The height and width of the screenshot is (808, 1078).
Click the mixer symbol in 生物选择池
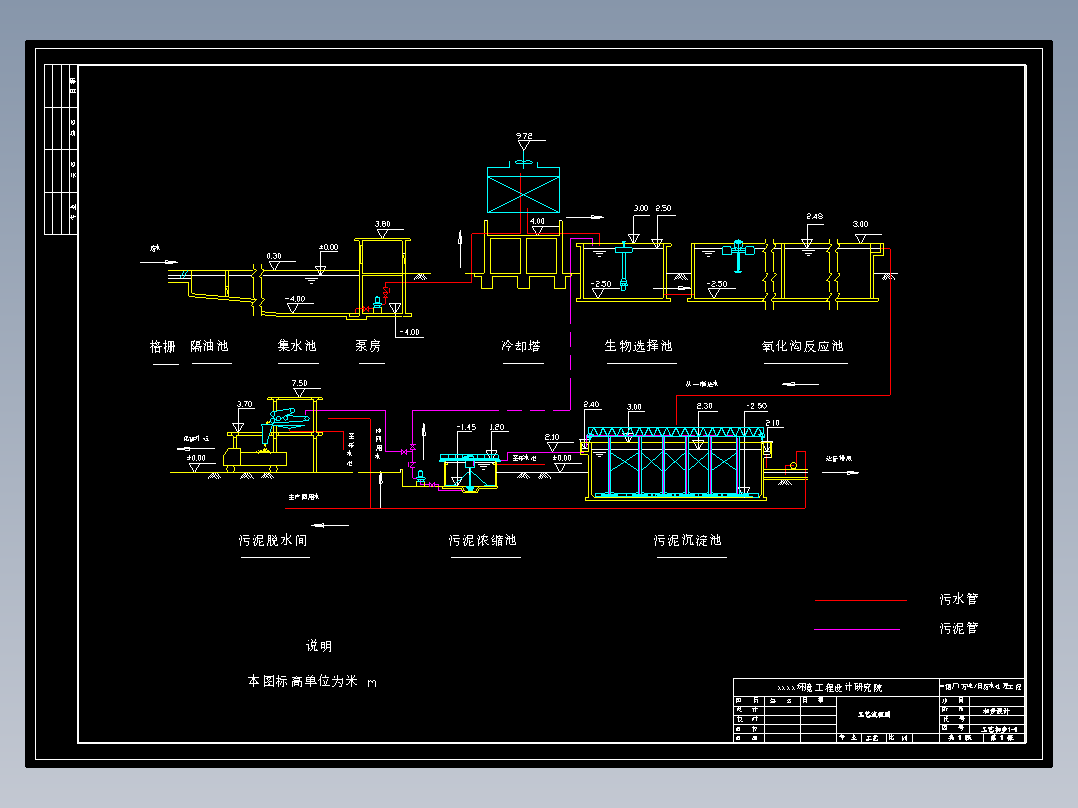624,266
